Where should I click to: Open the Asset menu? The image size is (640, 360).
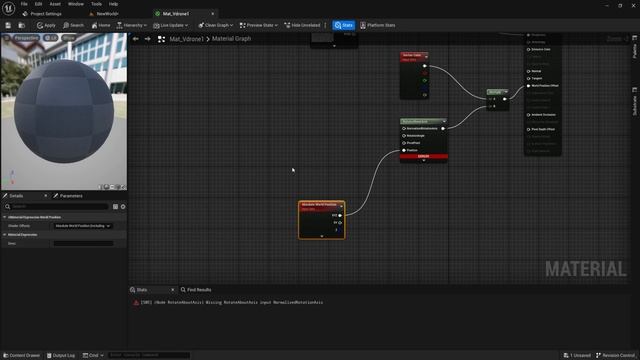(55, 4)
